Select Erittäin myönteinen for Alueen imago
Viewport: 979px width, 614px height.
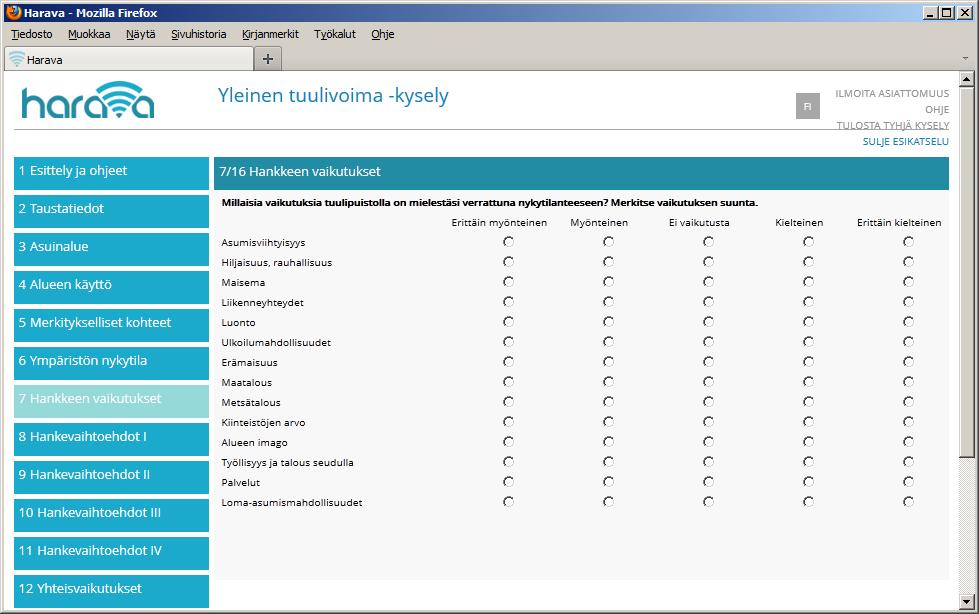508,442
